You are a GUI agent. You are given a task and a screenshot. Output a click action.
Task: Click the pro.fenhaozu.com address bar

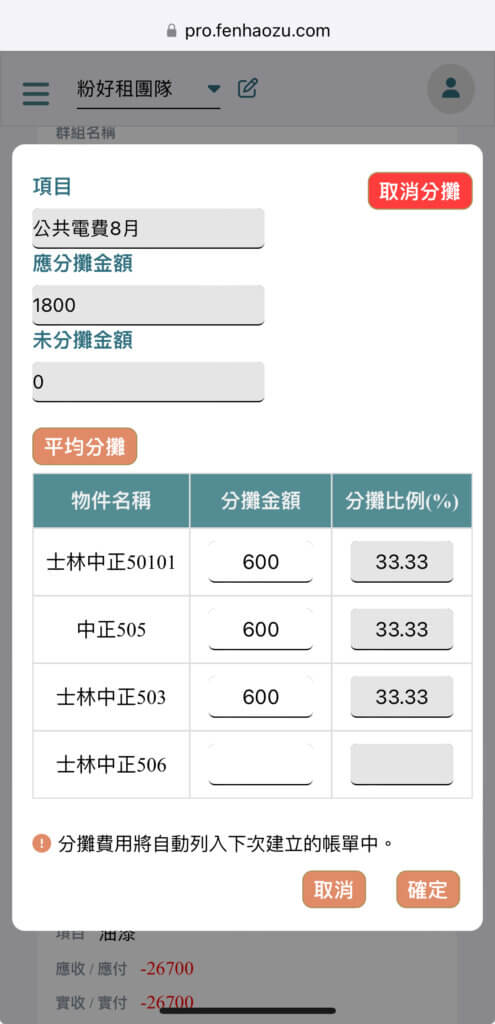(x=248, y=31)
